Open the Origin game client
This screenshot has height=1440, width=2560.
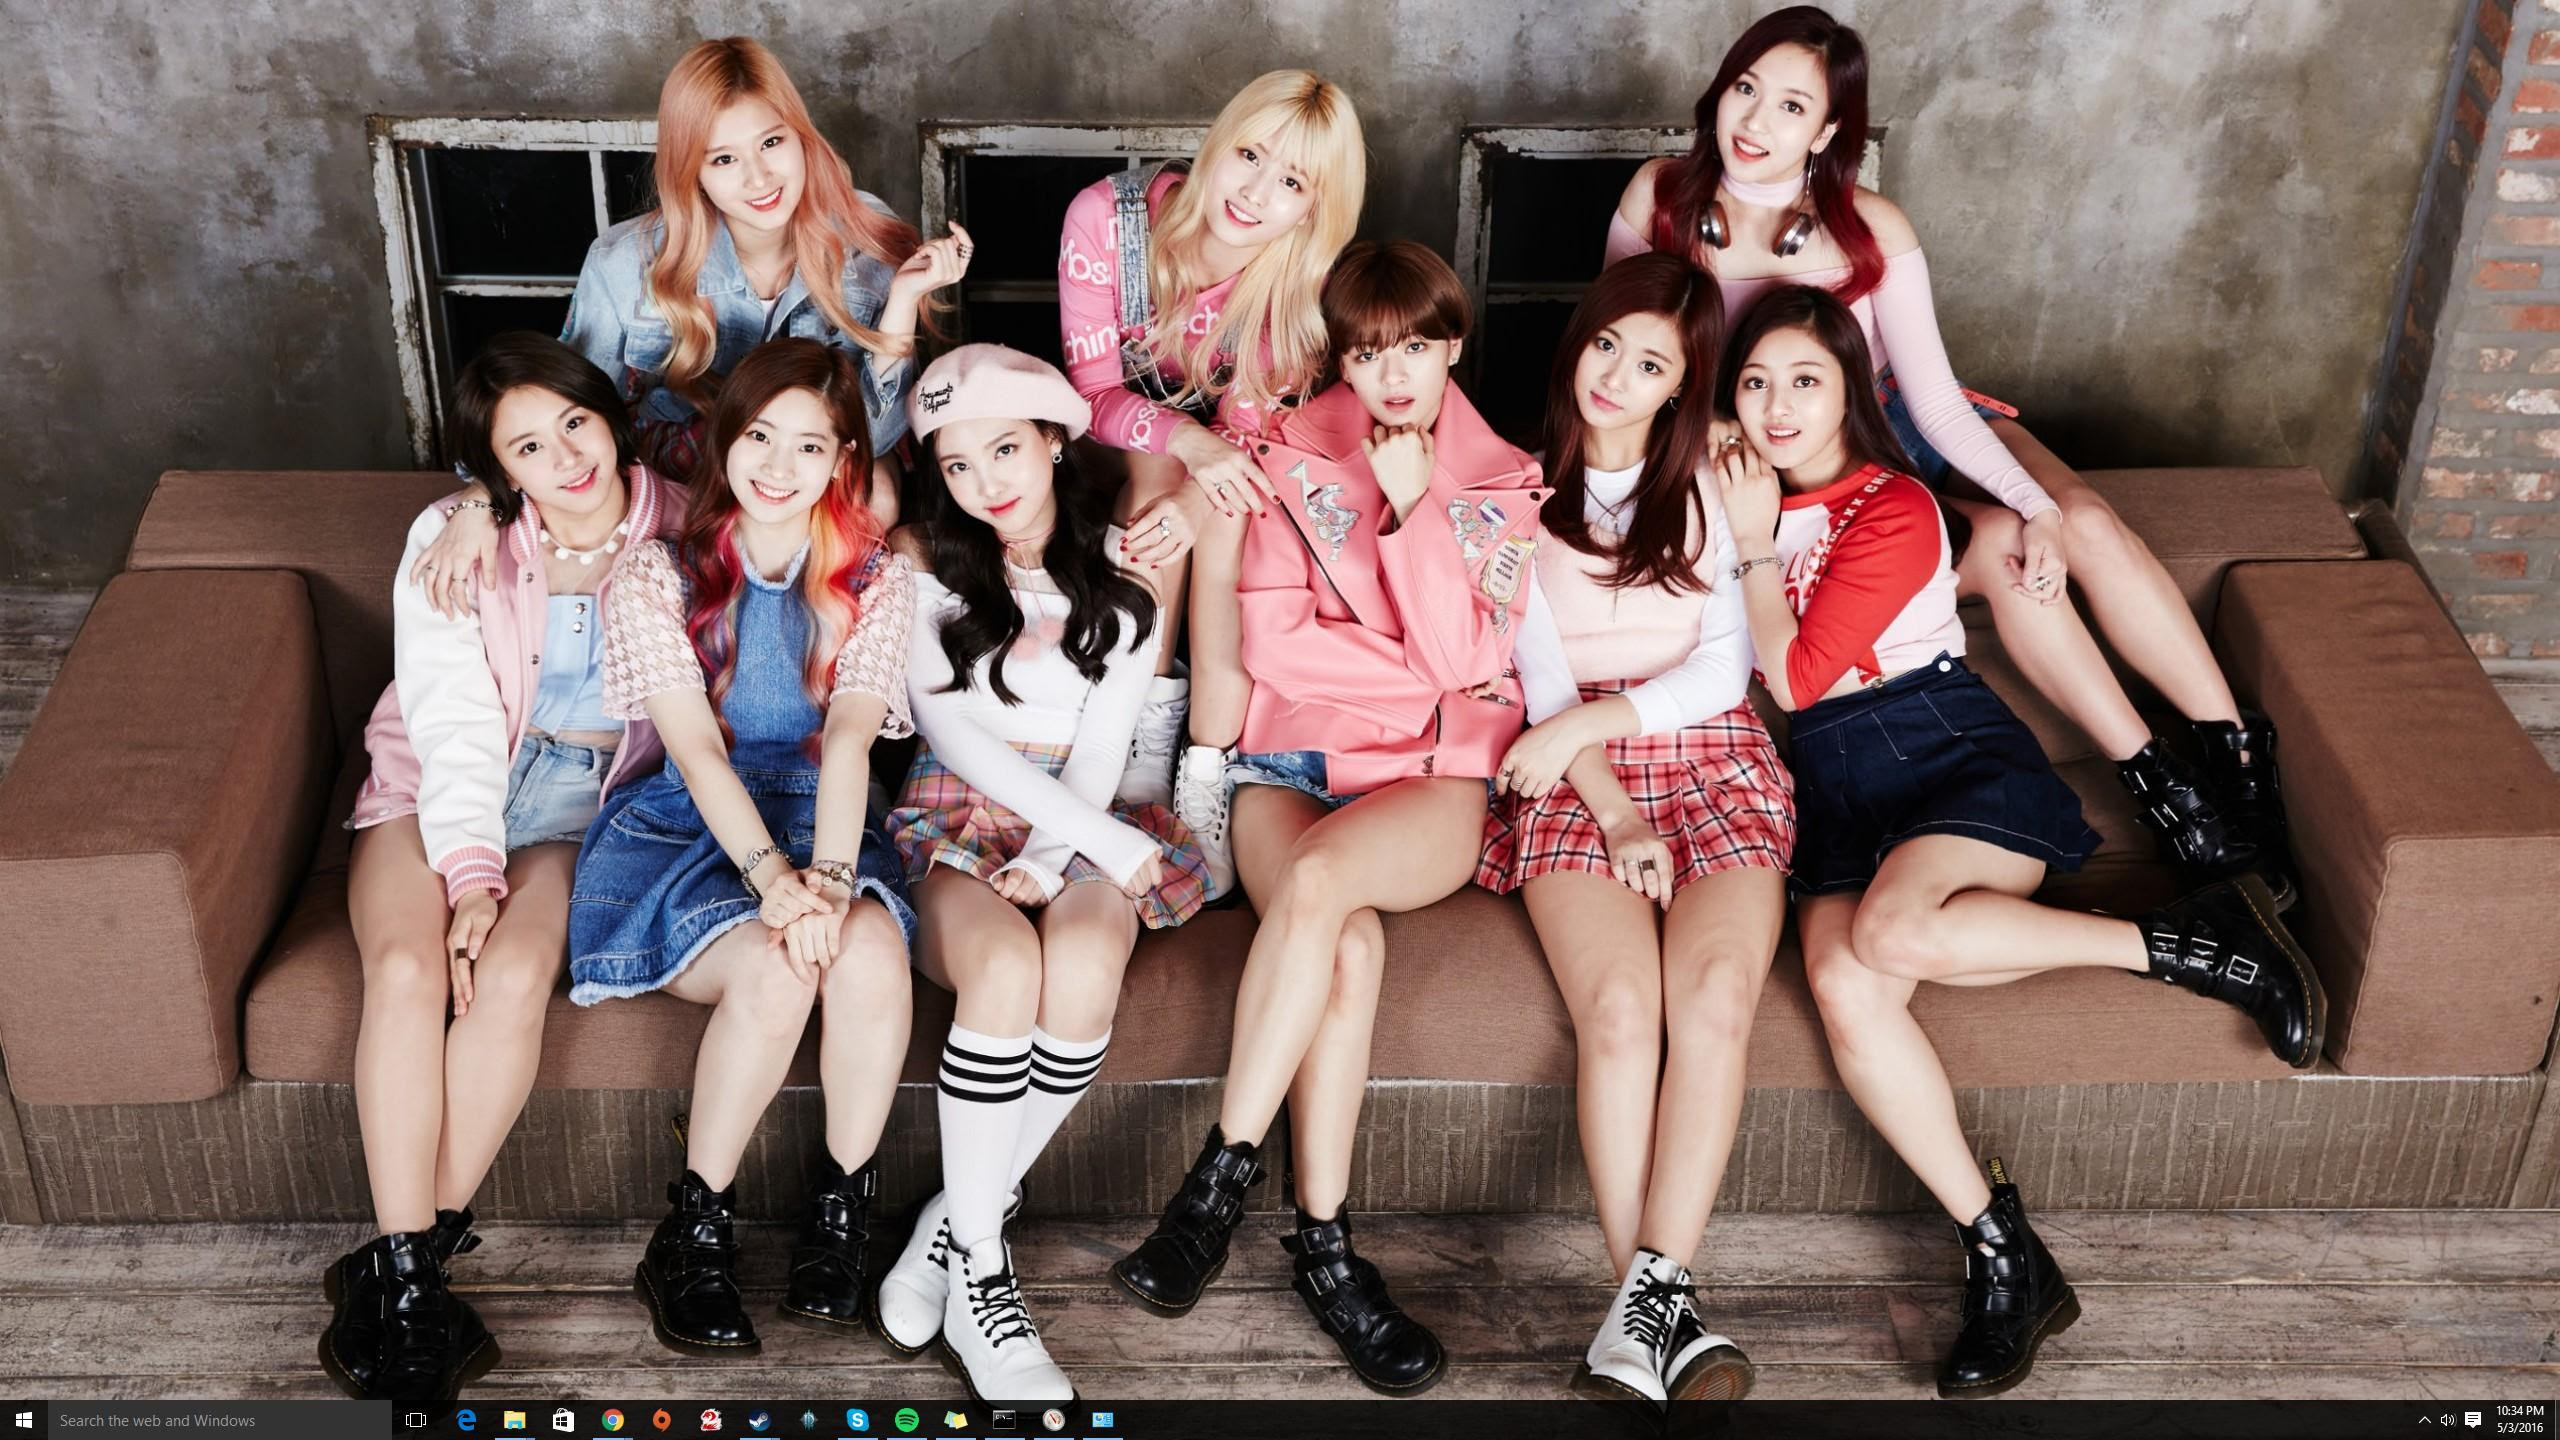pos(661,1420)
